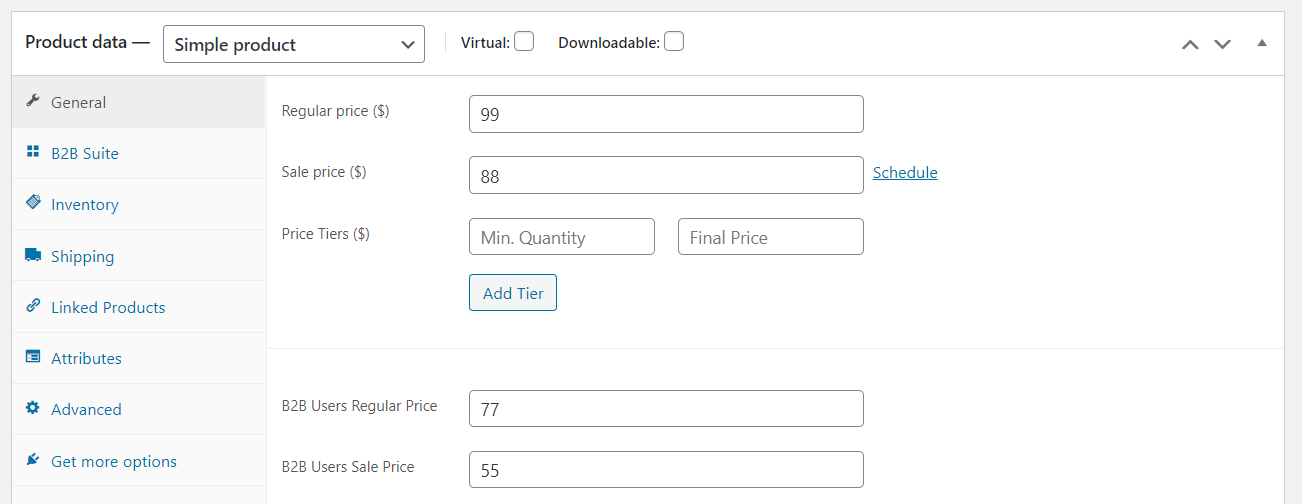Move Product data panel down

pyautogui.click(x=1222, y=44)
